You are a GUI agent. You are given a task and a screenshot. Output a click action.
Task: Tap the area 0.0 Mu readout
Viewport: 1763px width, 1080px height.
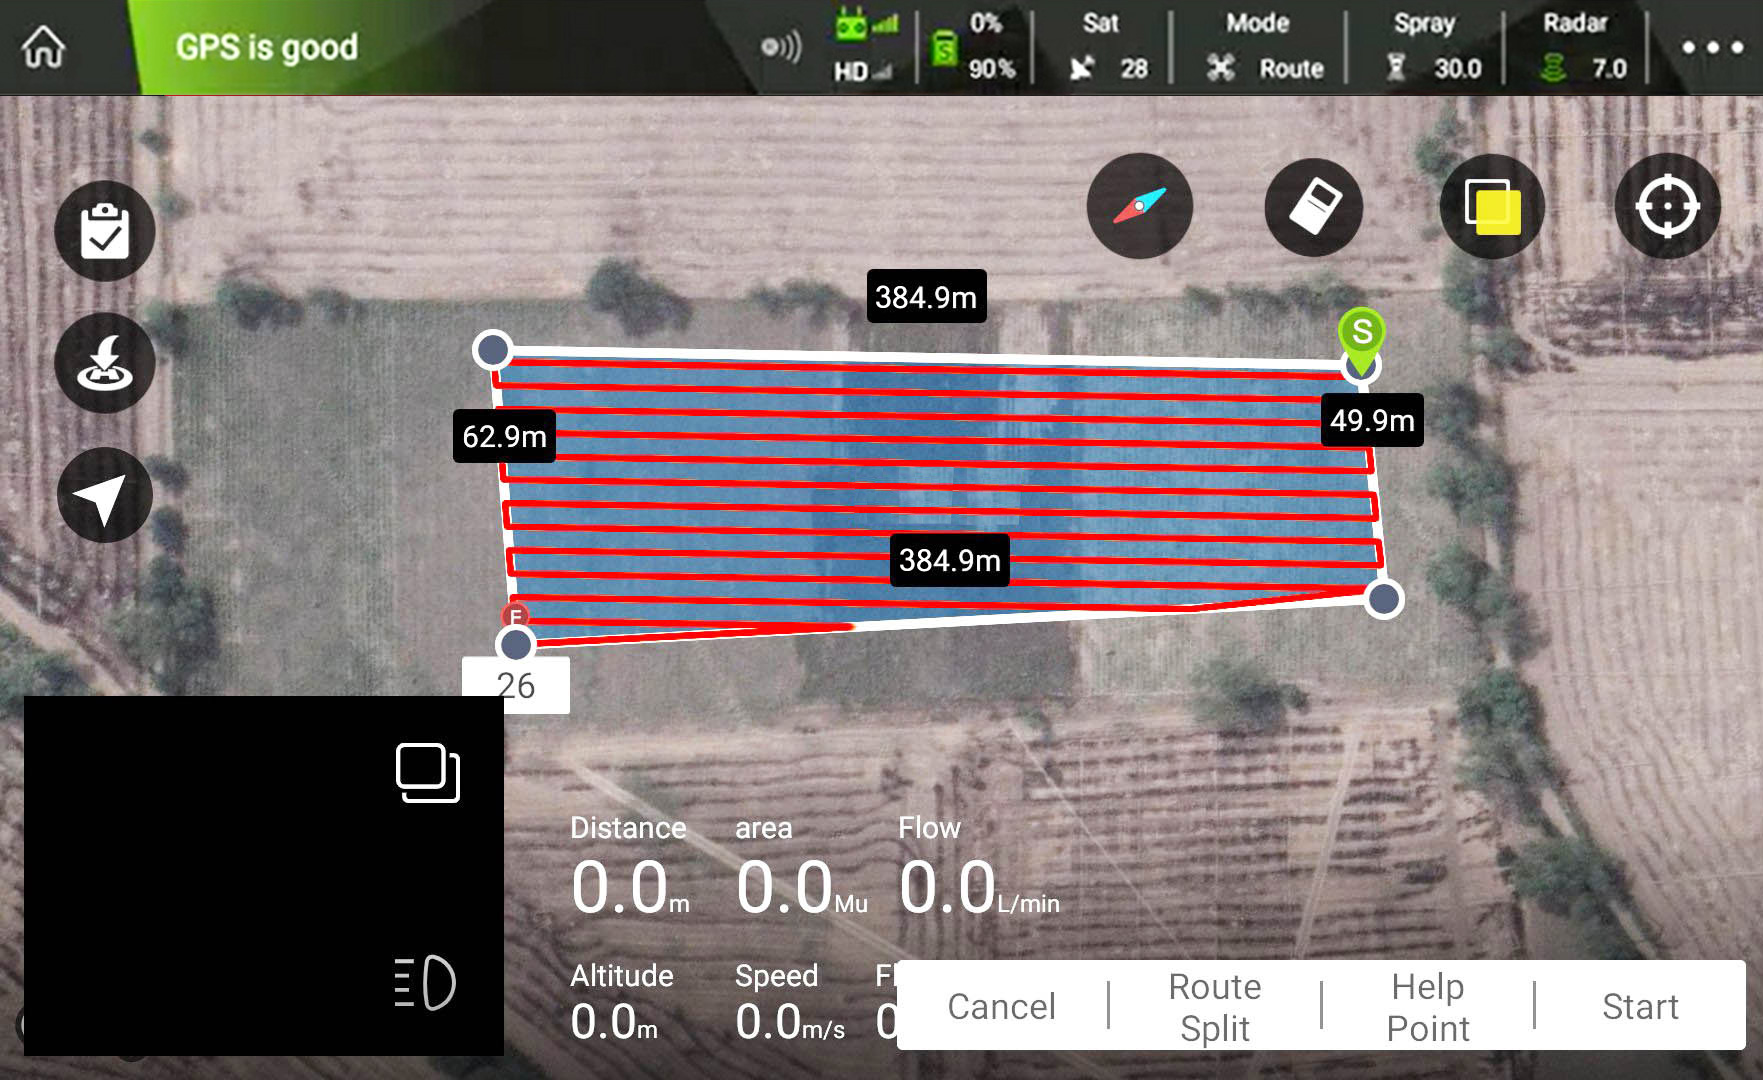pyautogui.click(x=801, y=868)
